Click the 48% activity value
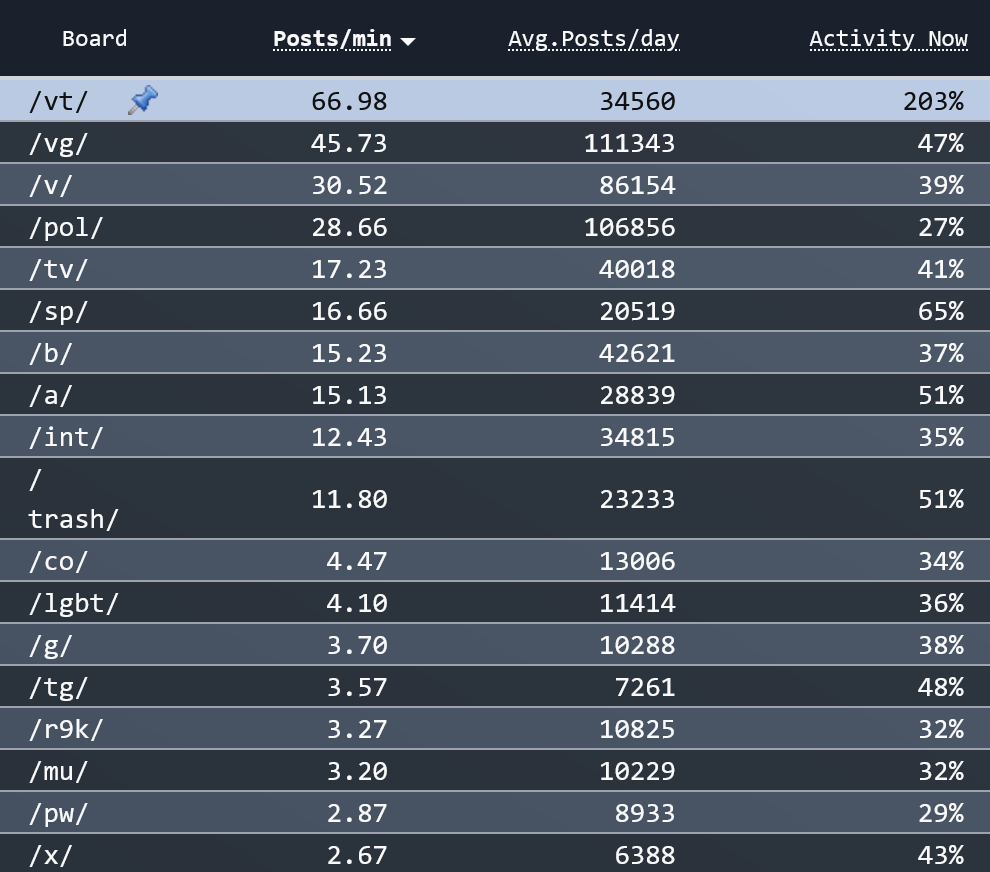The image size is (990, 872). coord(941,687)
